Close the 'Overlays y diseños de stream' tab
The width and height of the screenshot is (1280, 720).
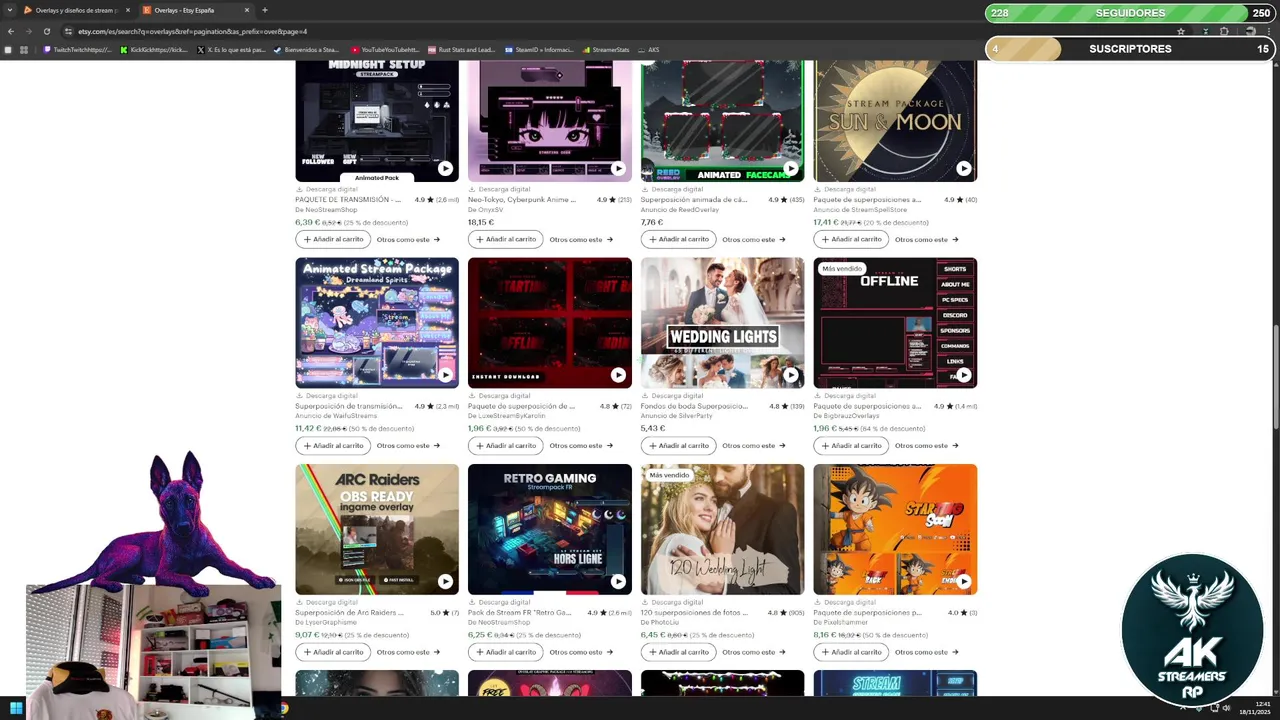coord(128,10)
